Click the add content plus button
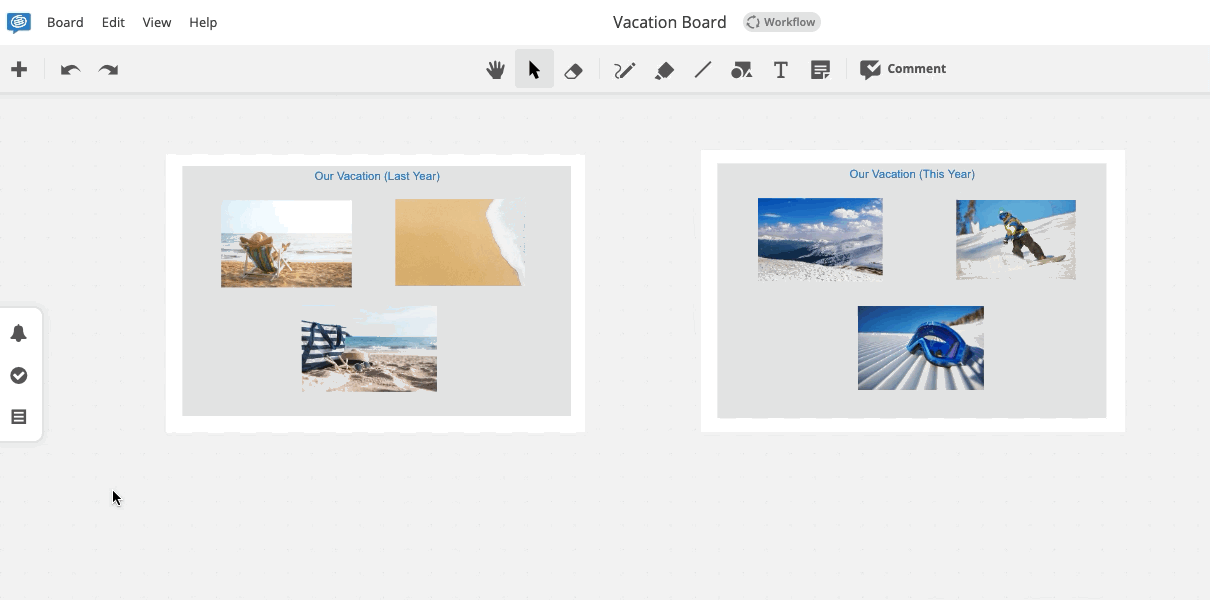Viewport: 1210px width, 600px height. [x=19, y=69]
